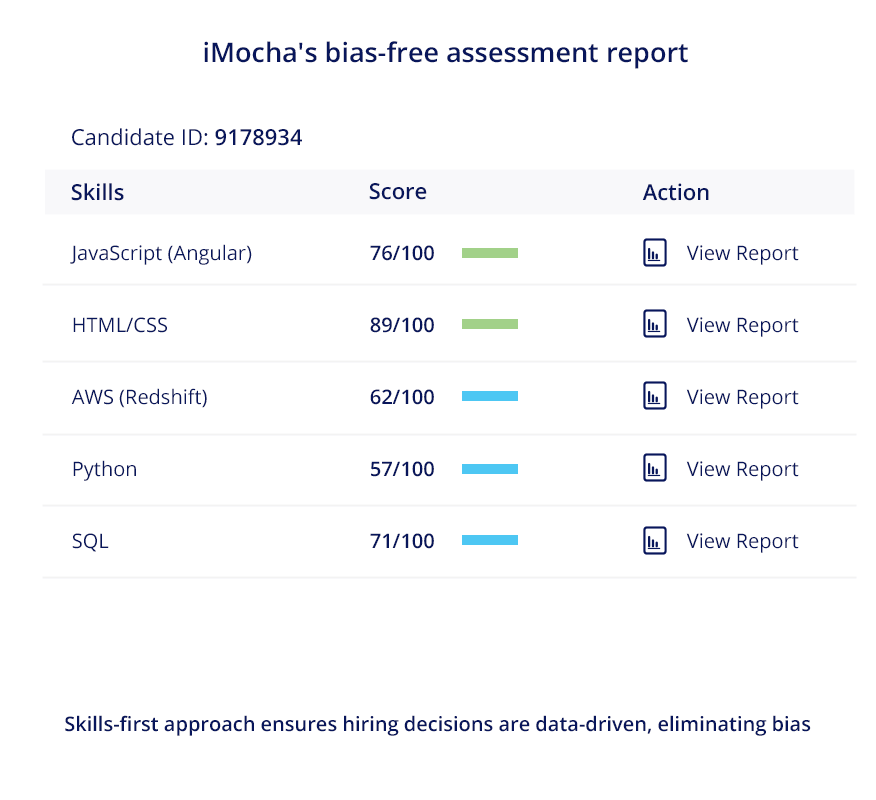The width and height of the screenshot is (876, 800).
Task: Click the report icon for JavaScript (Angular)
Action: (655, 253)
